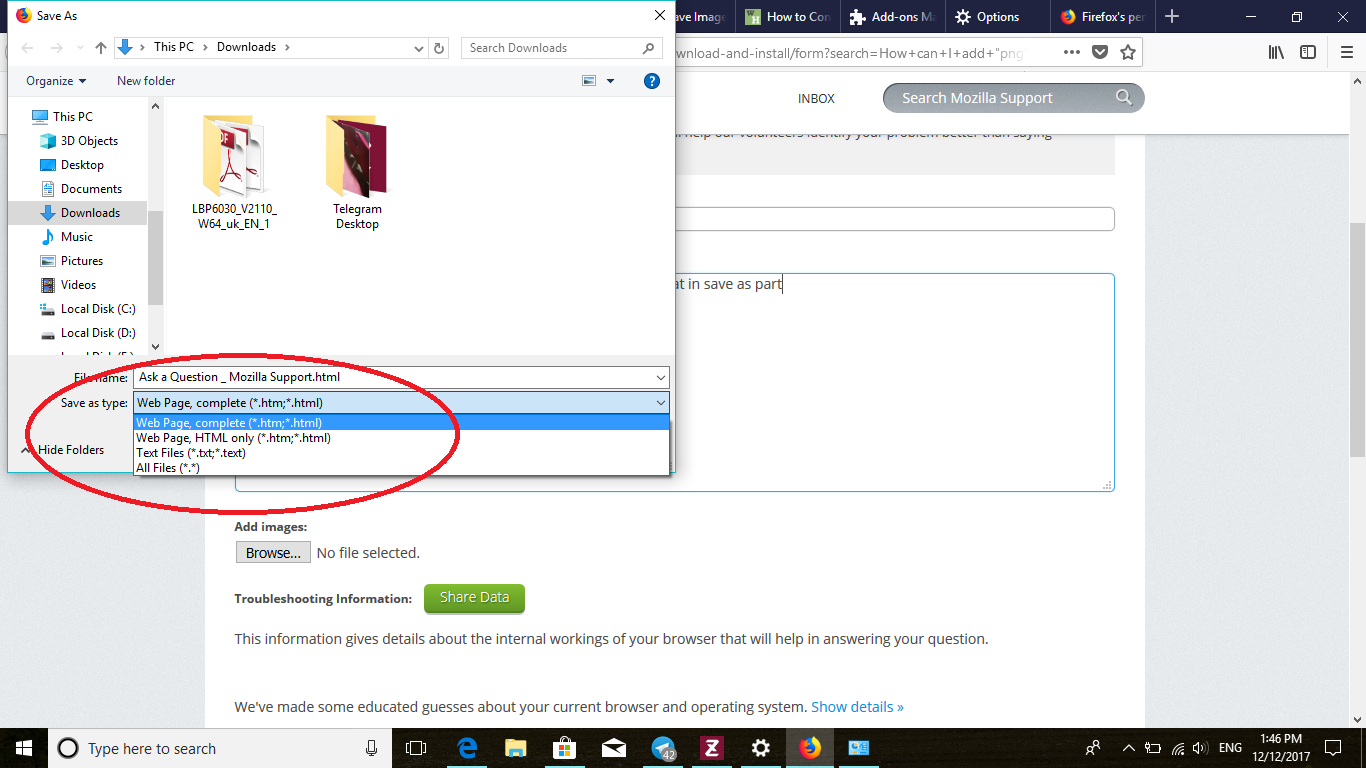
Task: Click "This PC" in the address path
Action: coord(173,47)
